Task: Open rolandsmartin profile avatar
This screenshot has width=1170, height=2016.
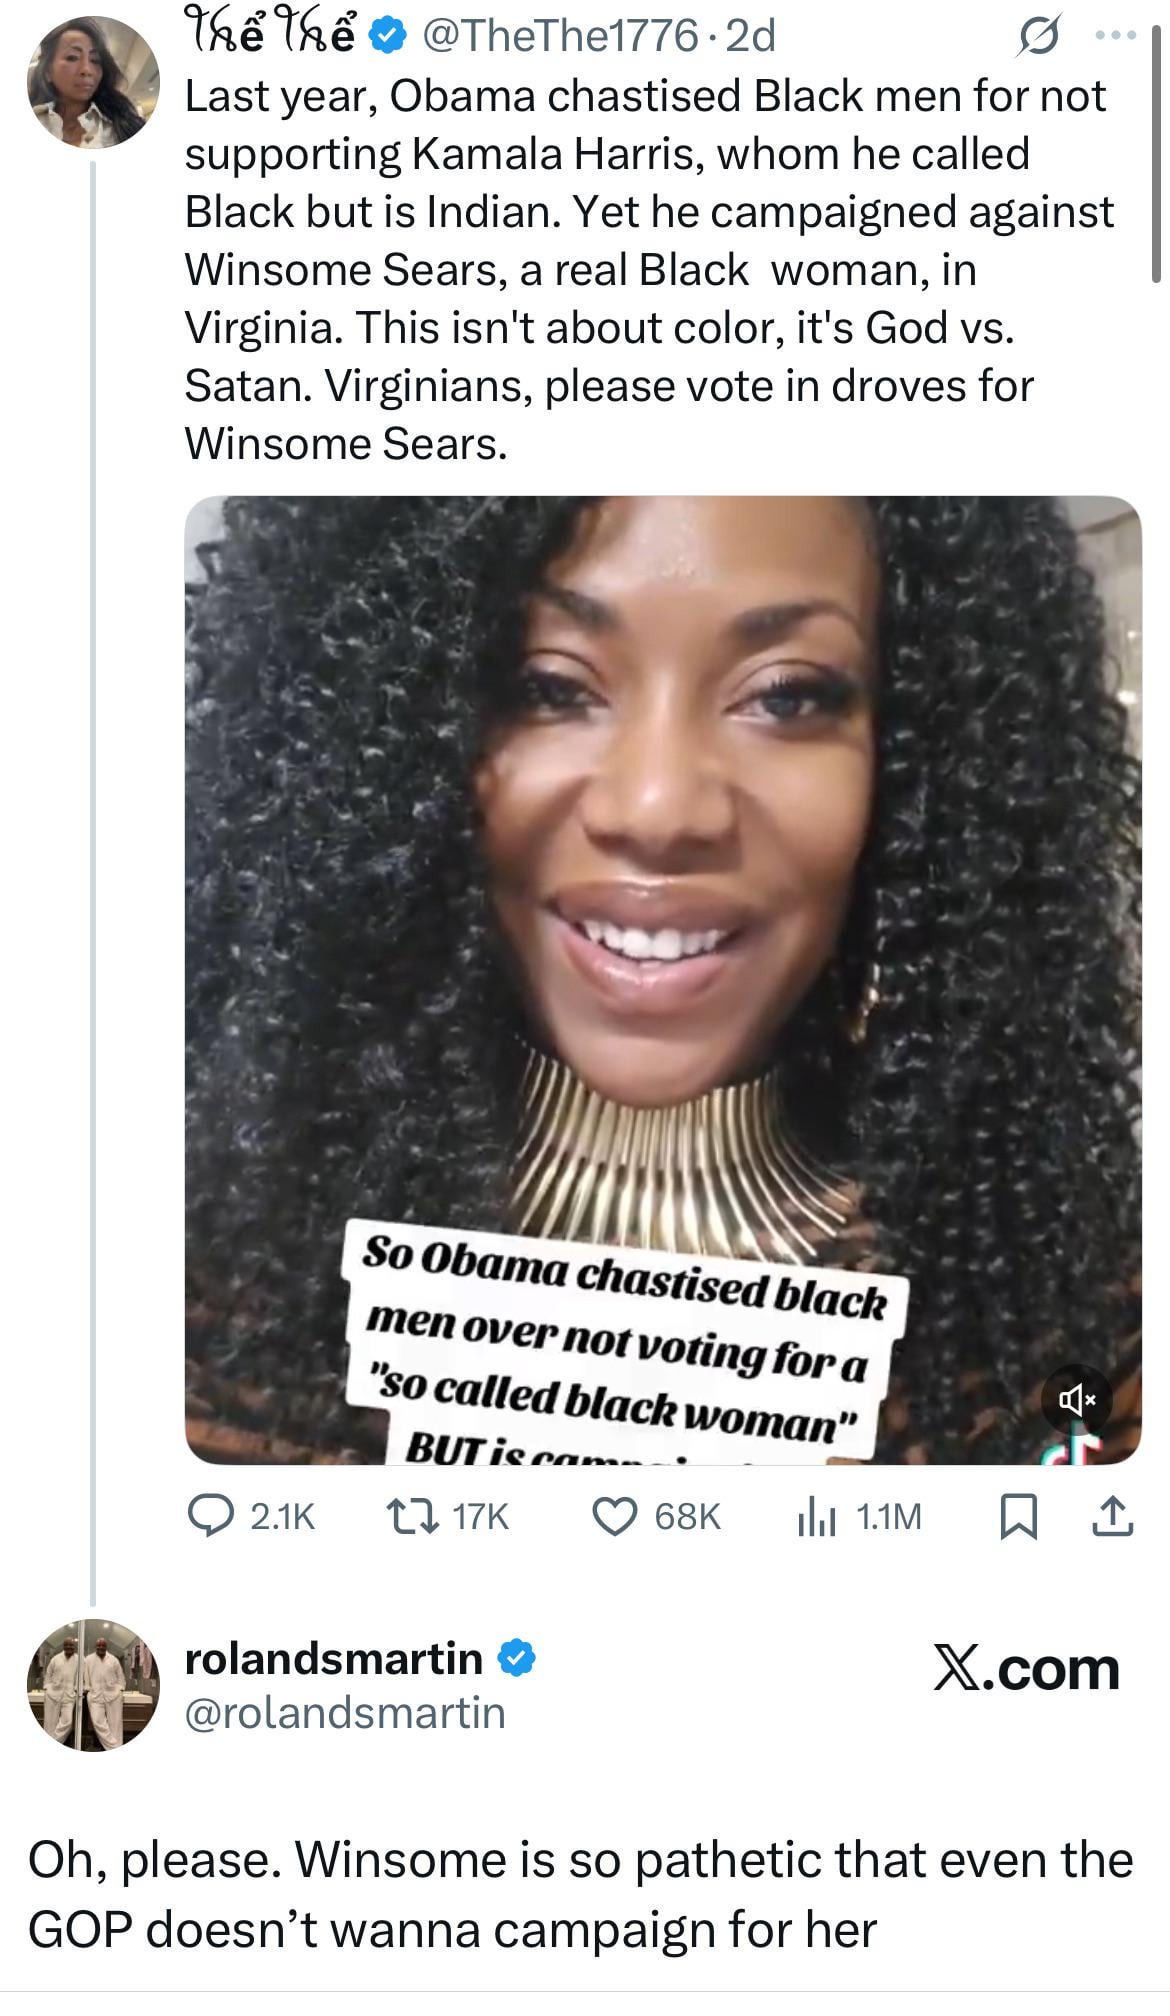Action: [93, 1686]
